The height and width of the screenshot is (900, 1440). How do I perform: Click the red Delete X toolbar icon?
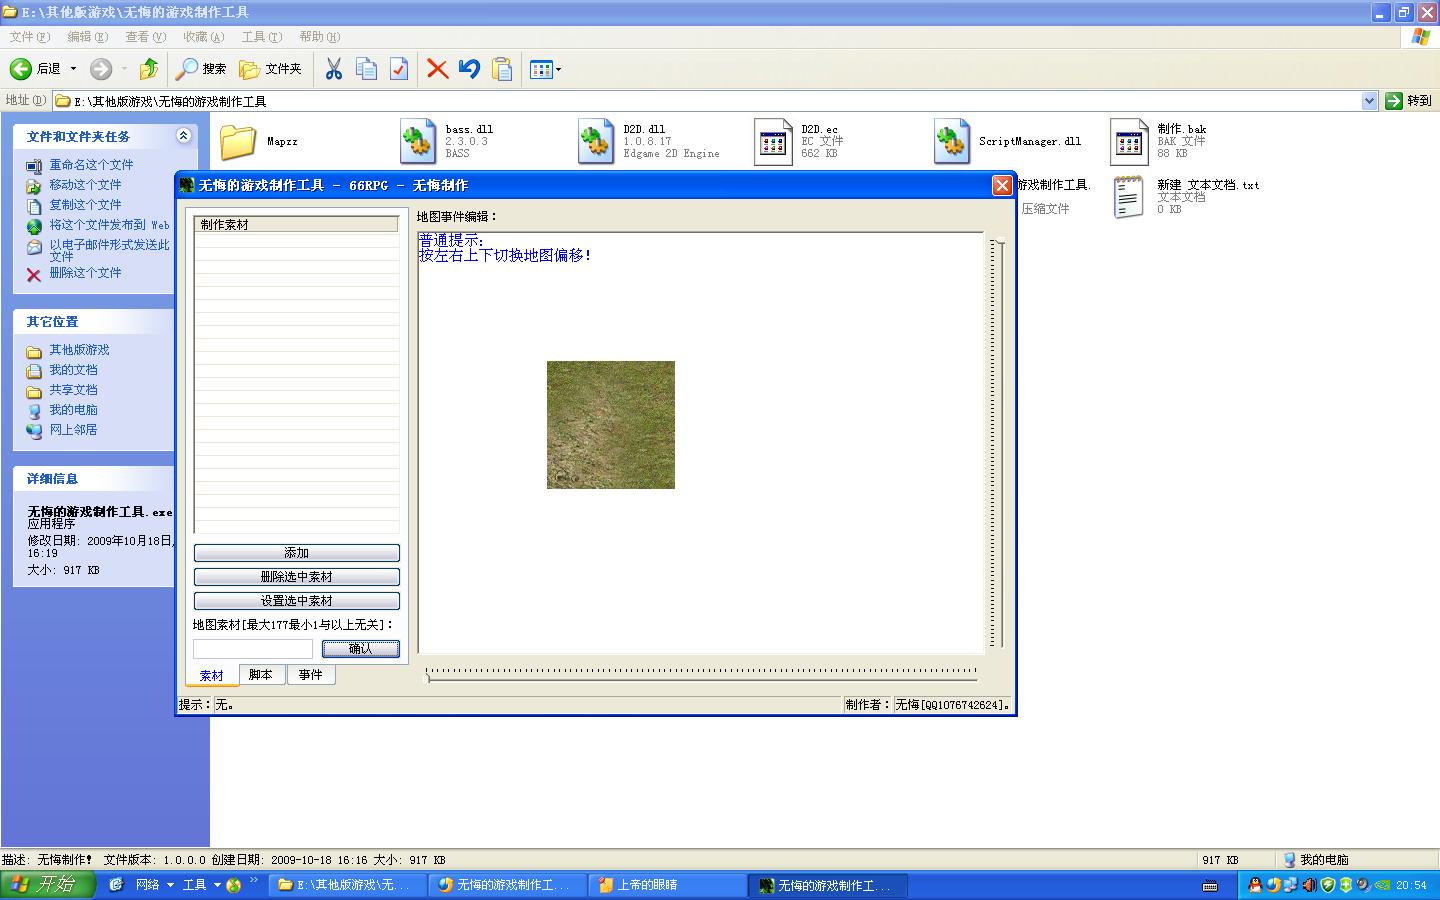click(437, 69)
